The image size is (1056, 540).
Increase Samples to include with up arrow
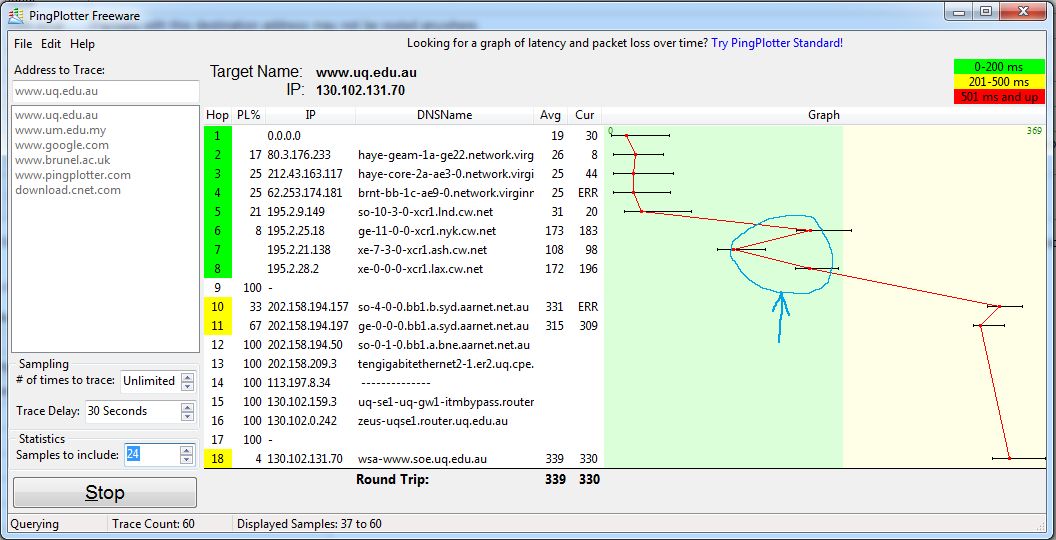coord(187,450)
